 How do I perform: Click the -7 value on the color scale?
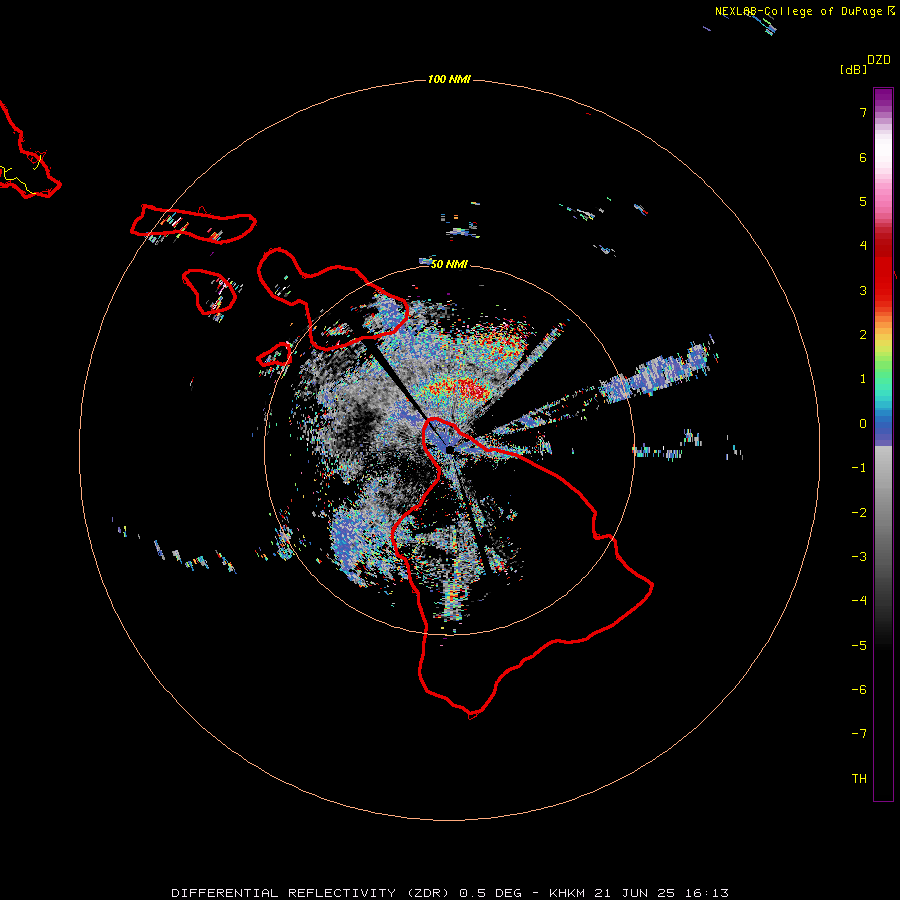click(859, 734)
